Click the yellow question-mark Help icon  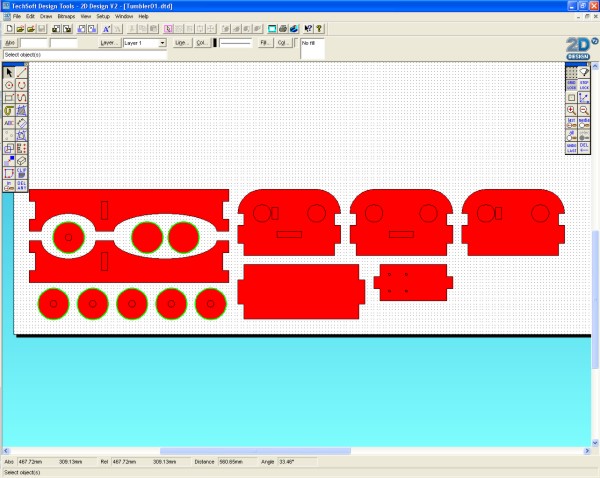pyautogui.click(x=319, y=29)
